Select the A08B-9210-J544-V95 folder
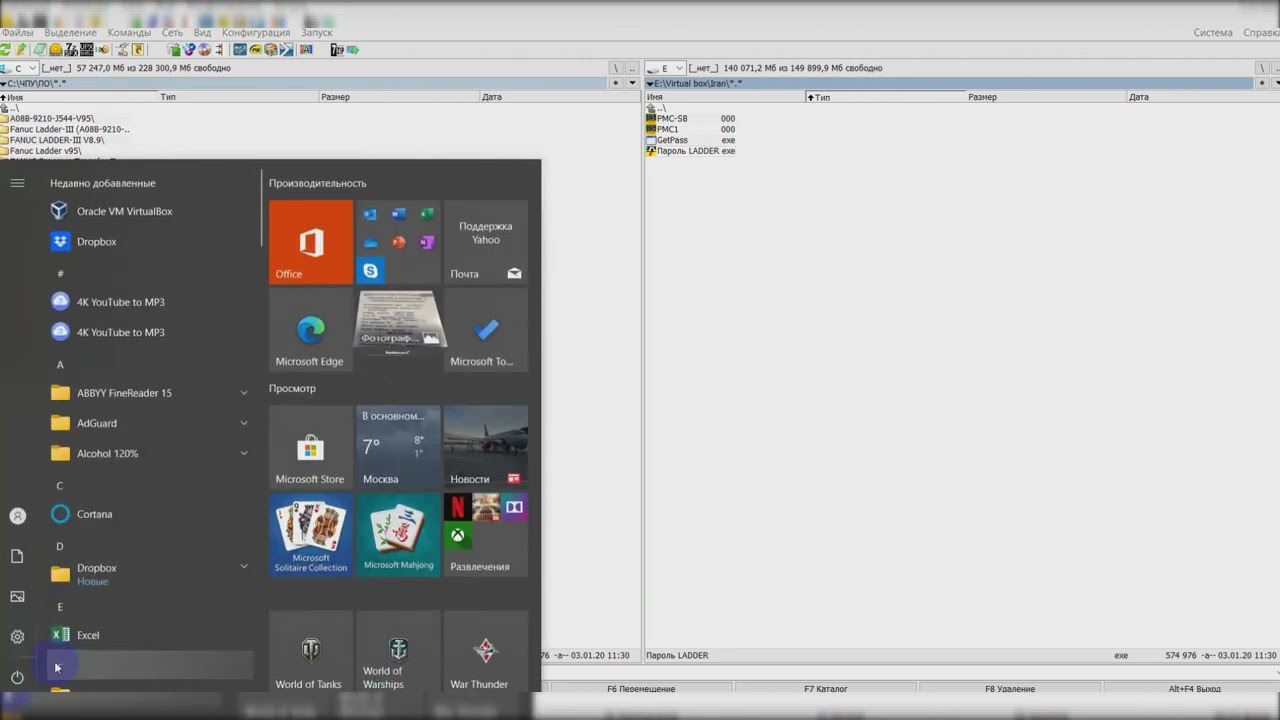This screenshot has height=720, width=1280. (48, 119)
